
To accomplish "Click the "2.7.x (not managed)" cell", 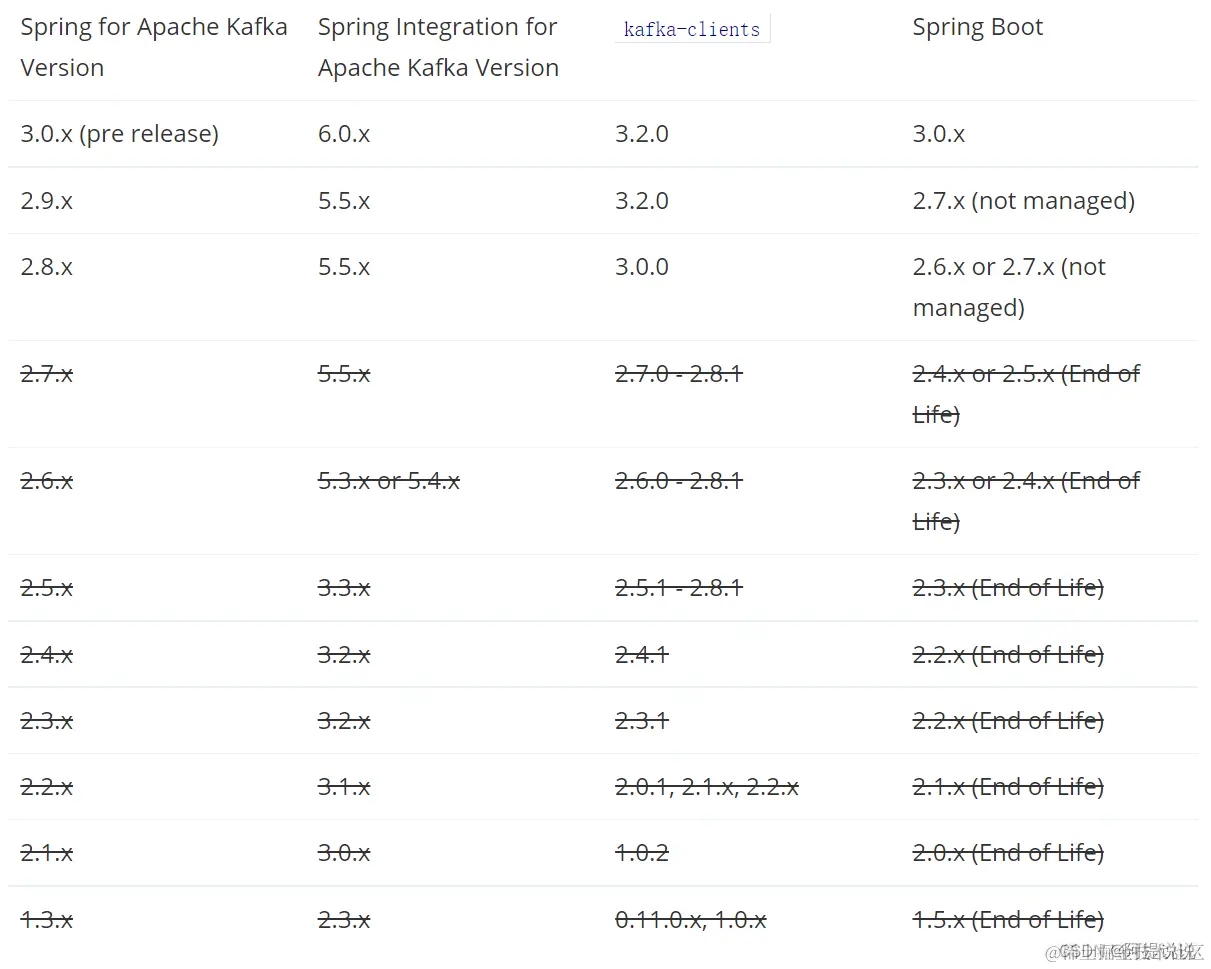I will tap(1023, 200).
